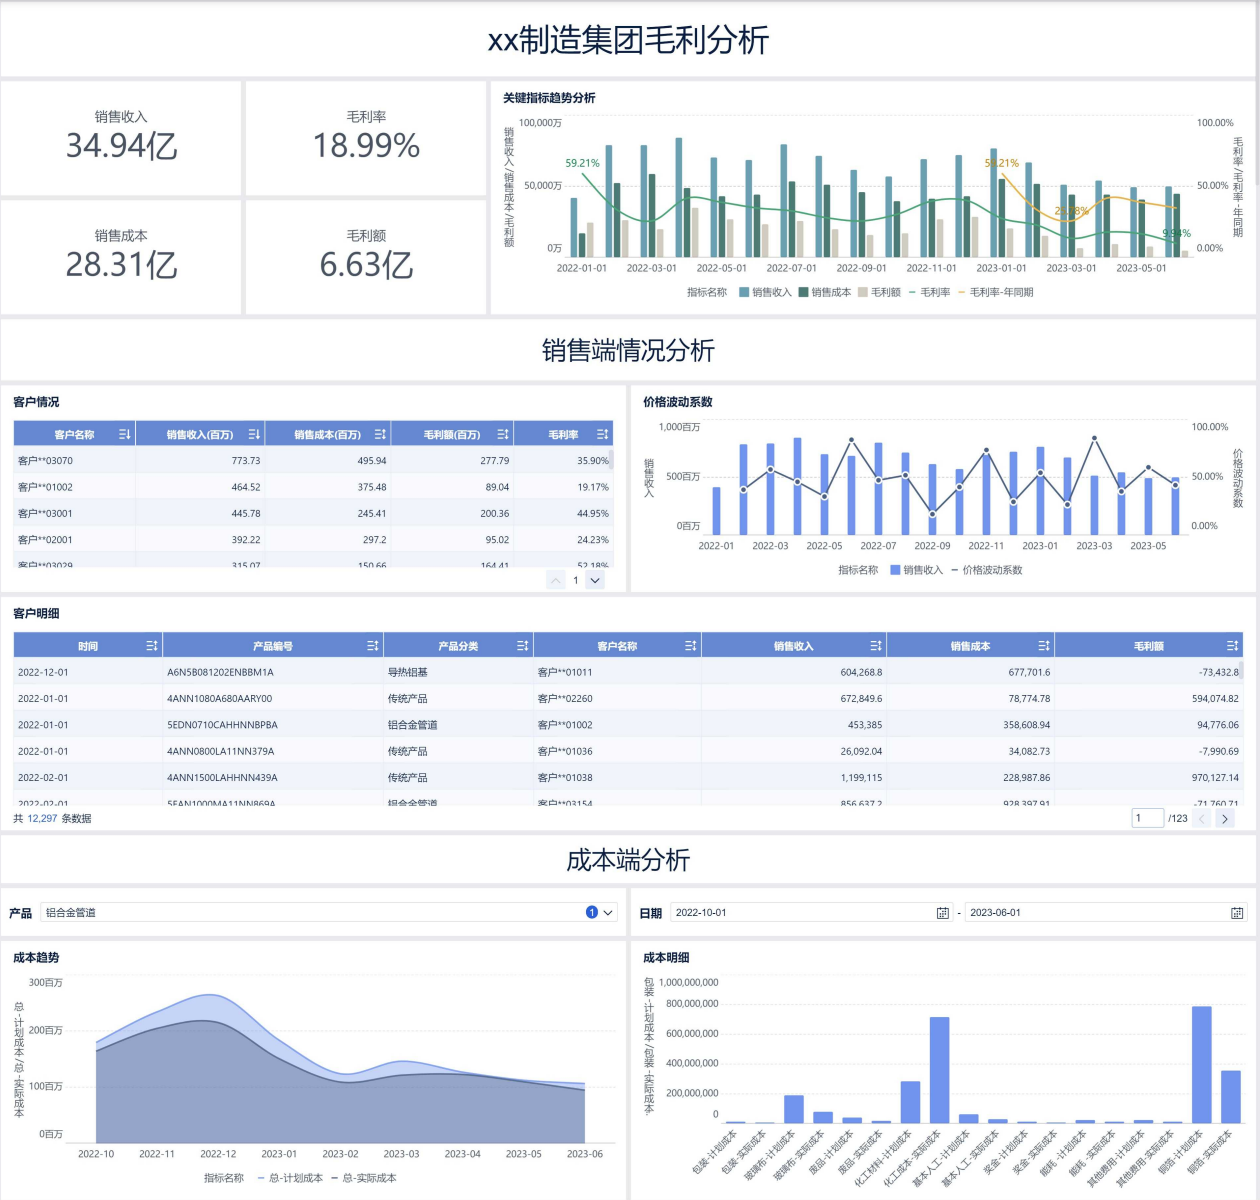Sort detail table by 时间 icon
Screen dimensions: 1260x1200
tap(151, 646)
